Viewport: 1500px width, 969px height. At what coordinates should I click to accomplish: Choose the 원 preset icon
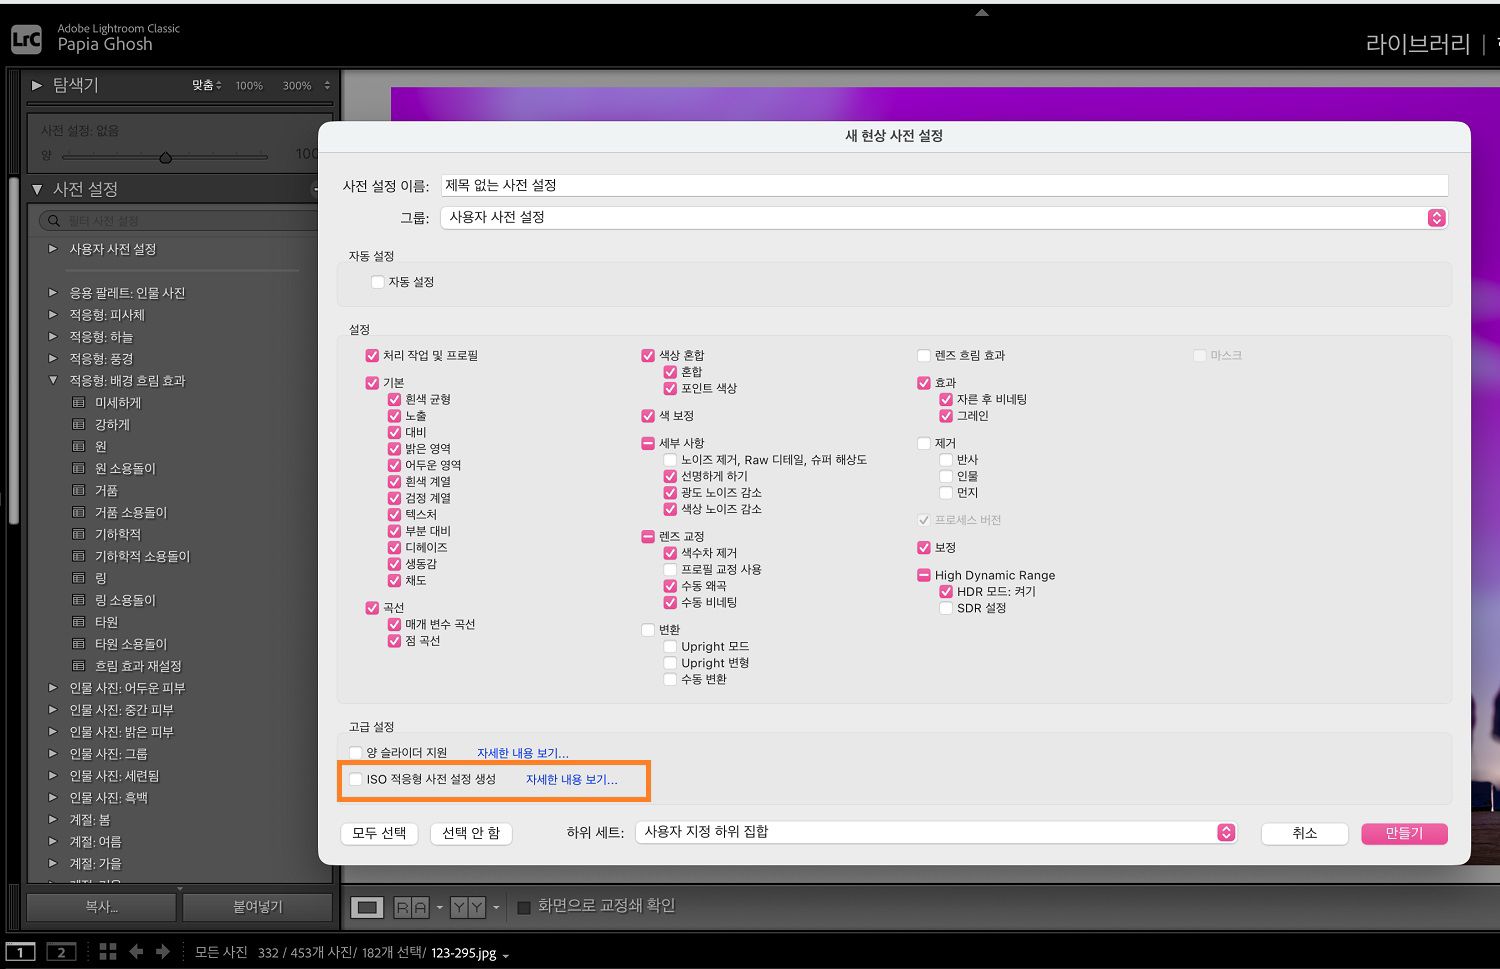78,447
